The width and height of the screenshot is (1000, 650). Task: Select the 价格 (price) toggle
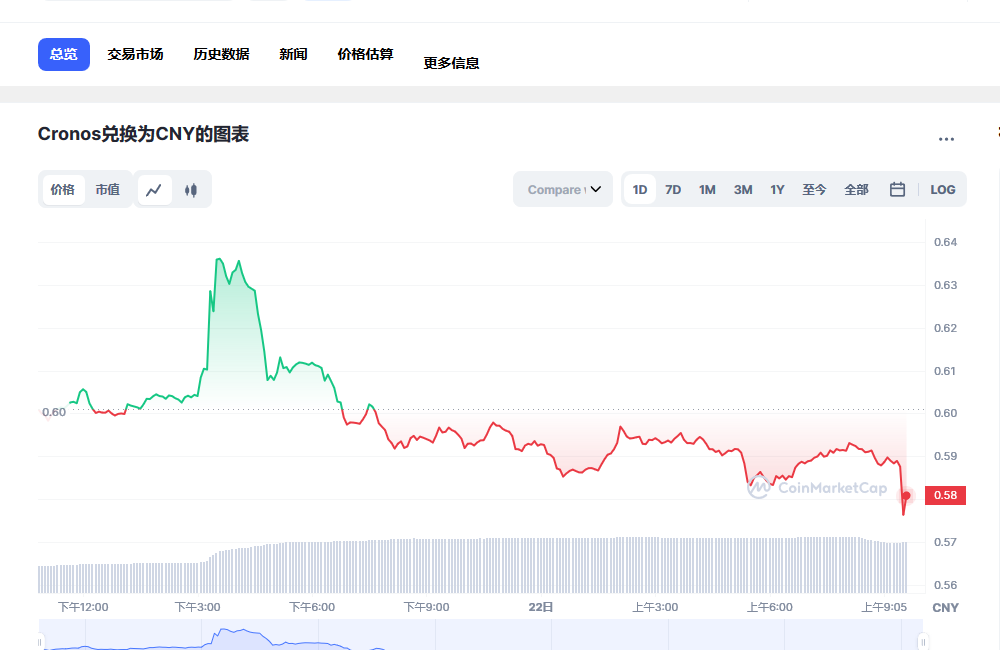click(62, 190)
